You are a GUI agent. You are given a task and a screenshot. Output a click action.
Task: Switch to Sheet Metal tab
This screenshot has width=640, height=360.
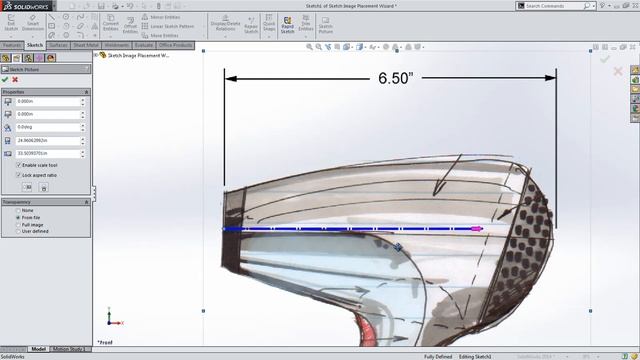pos(86,45)
